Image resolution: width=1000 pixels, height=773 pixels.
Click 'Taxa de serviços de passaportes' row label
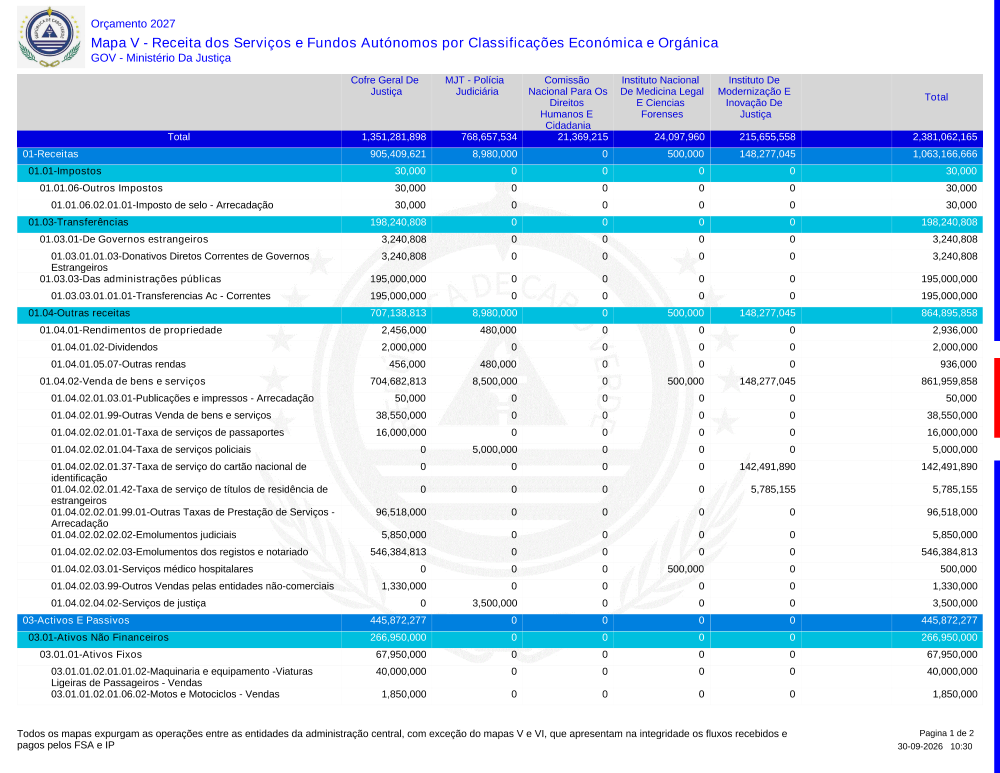[168, 432]
